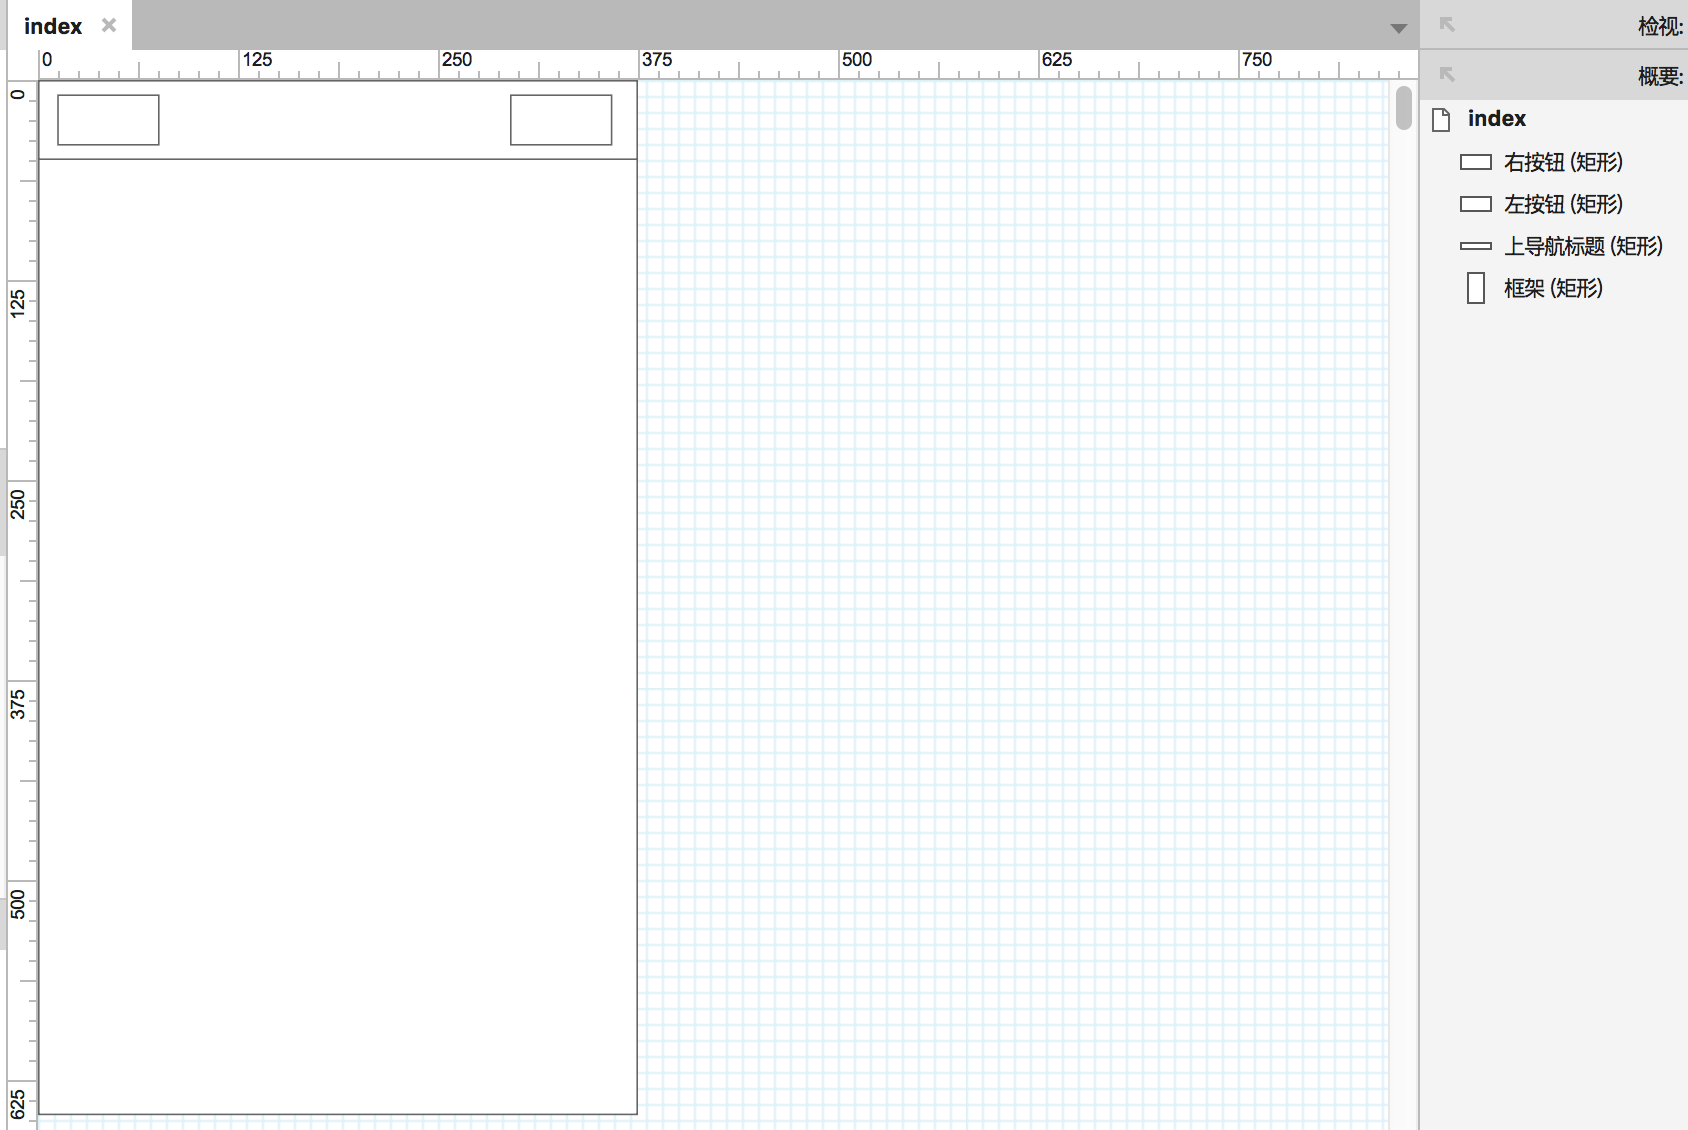Screen dimensions: 1688x1130
Task: Switch to the index tab
Action: [x=53, y=26]
